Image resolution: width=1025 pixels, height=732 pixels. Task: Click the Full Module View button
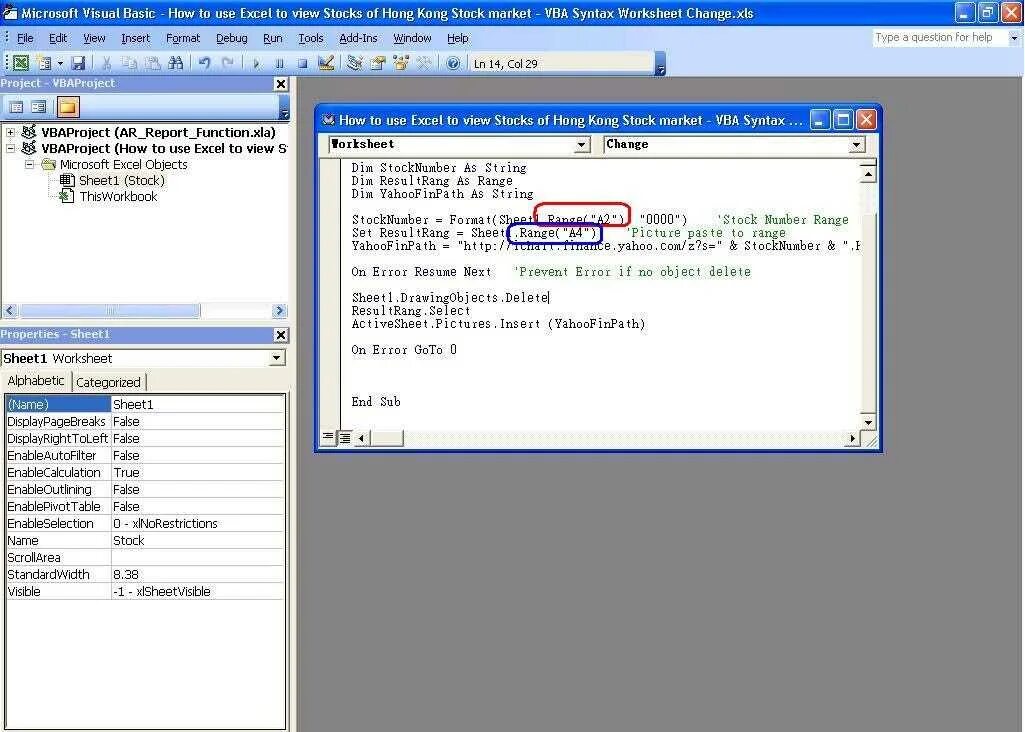(x=344, y=437)
